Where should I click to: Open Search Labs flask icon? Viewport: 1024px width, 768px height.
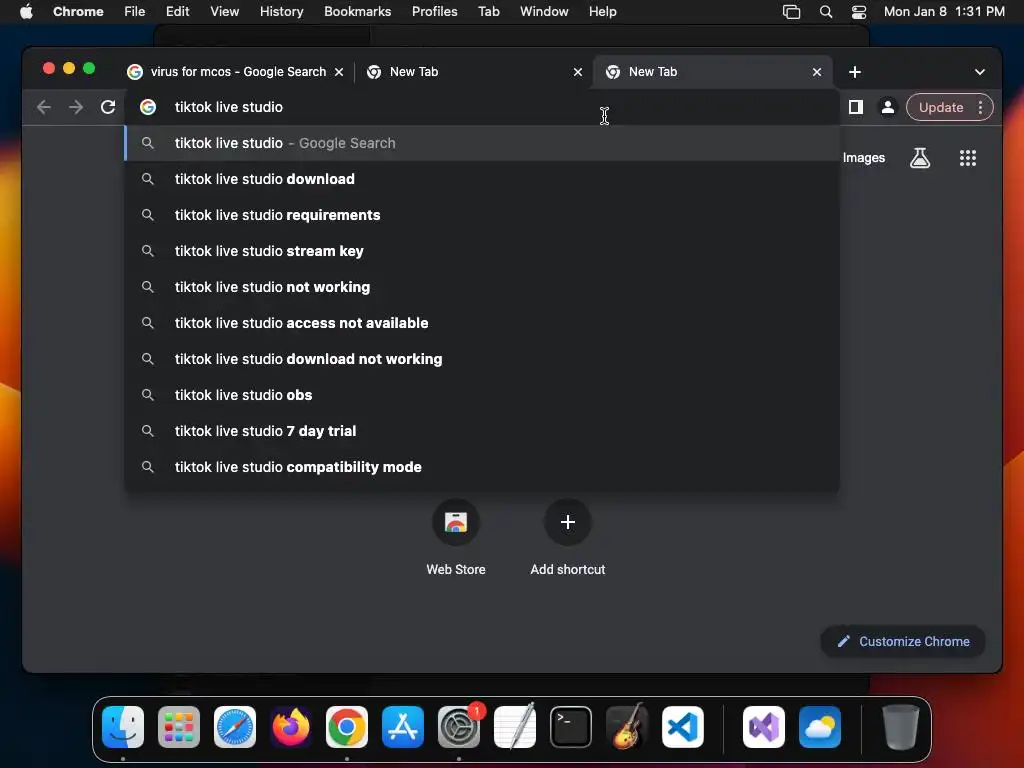[x=920, y=158]
